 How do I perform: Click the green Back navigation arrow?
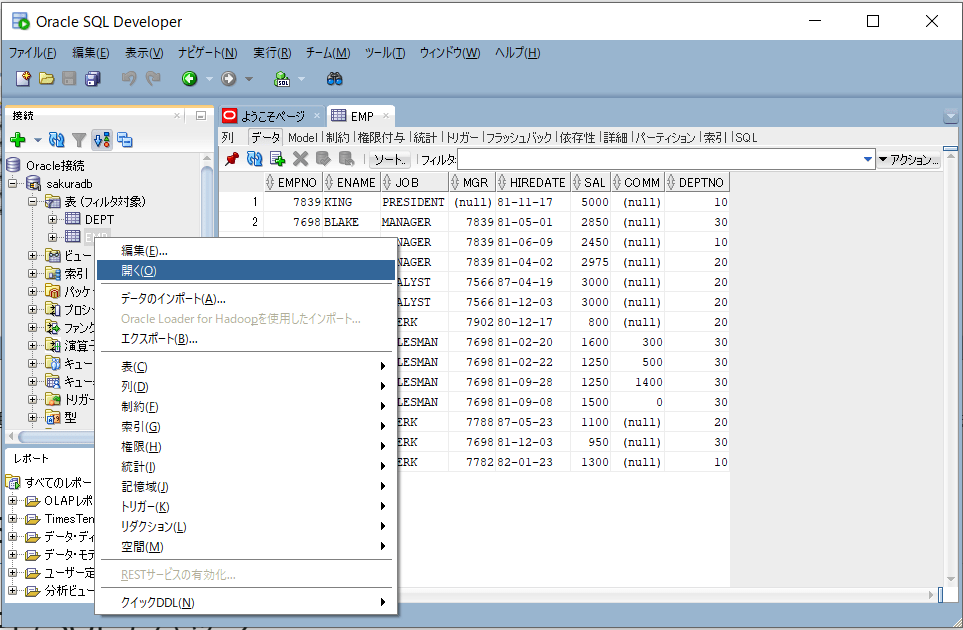click(x=189, y=79)
